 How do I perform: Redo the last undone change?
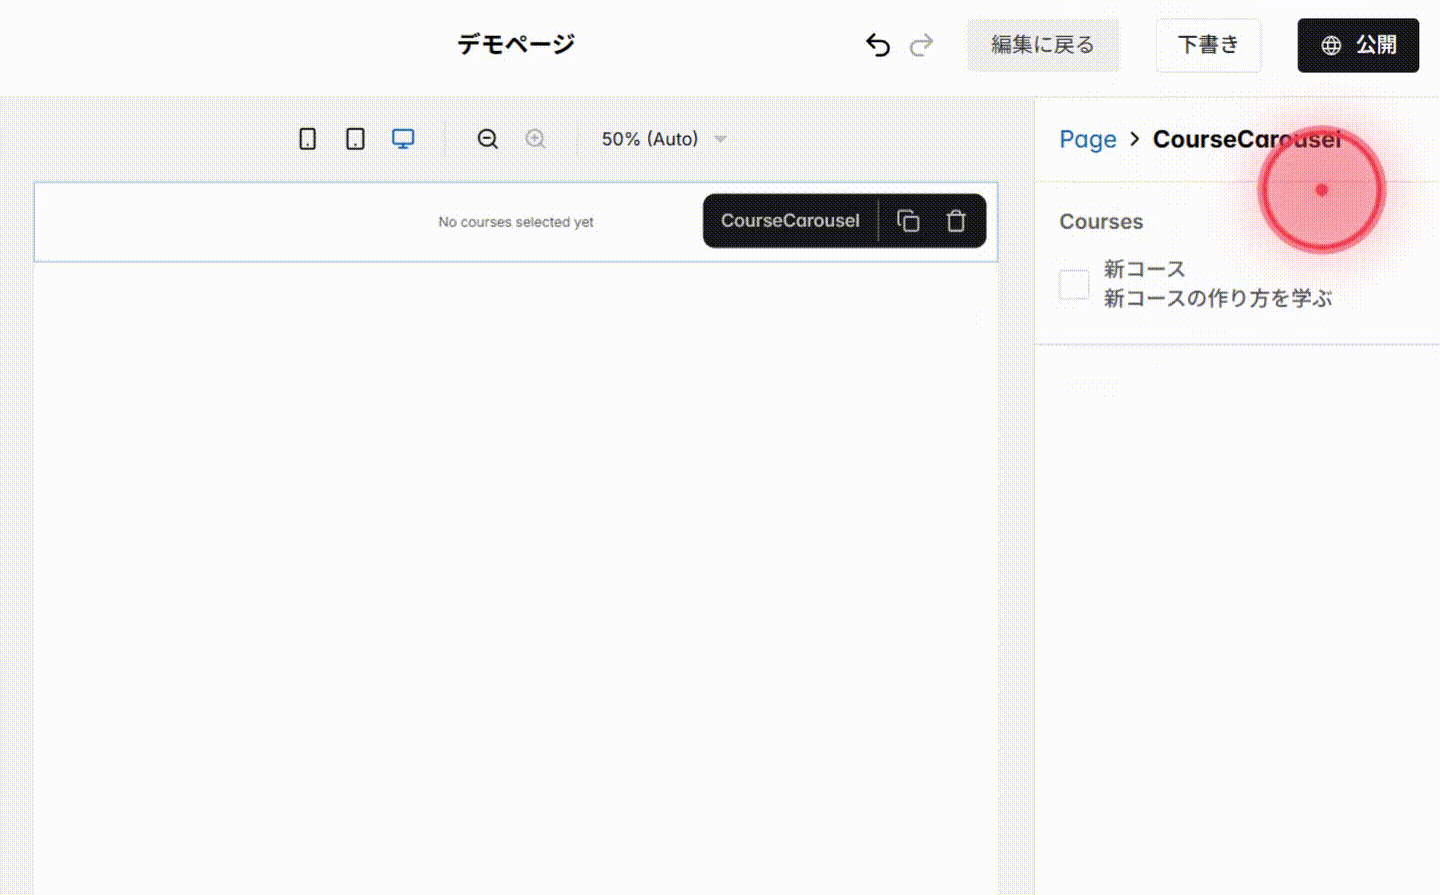[921, 44]
